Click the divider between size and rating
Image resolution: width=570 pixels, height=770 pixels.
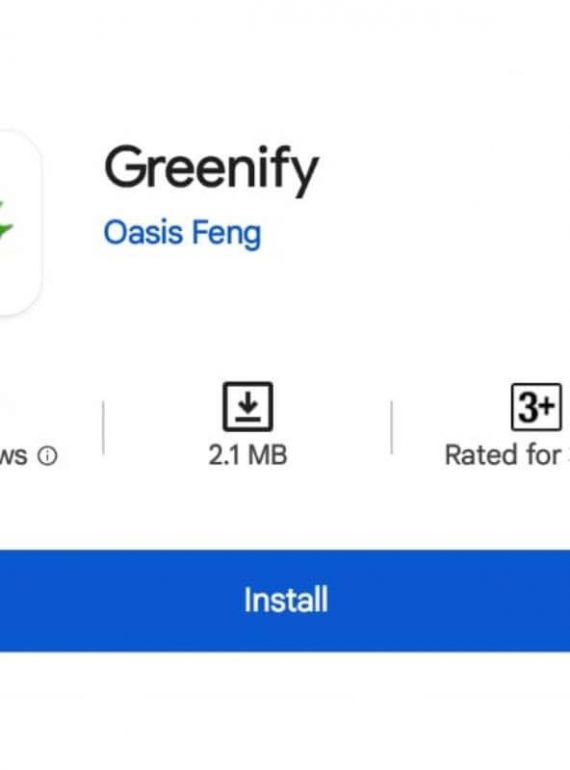(x=391, y=428)
